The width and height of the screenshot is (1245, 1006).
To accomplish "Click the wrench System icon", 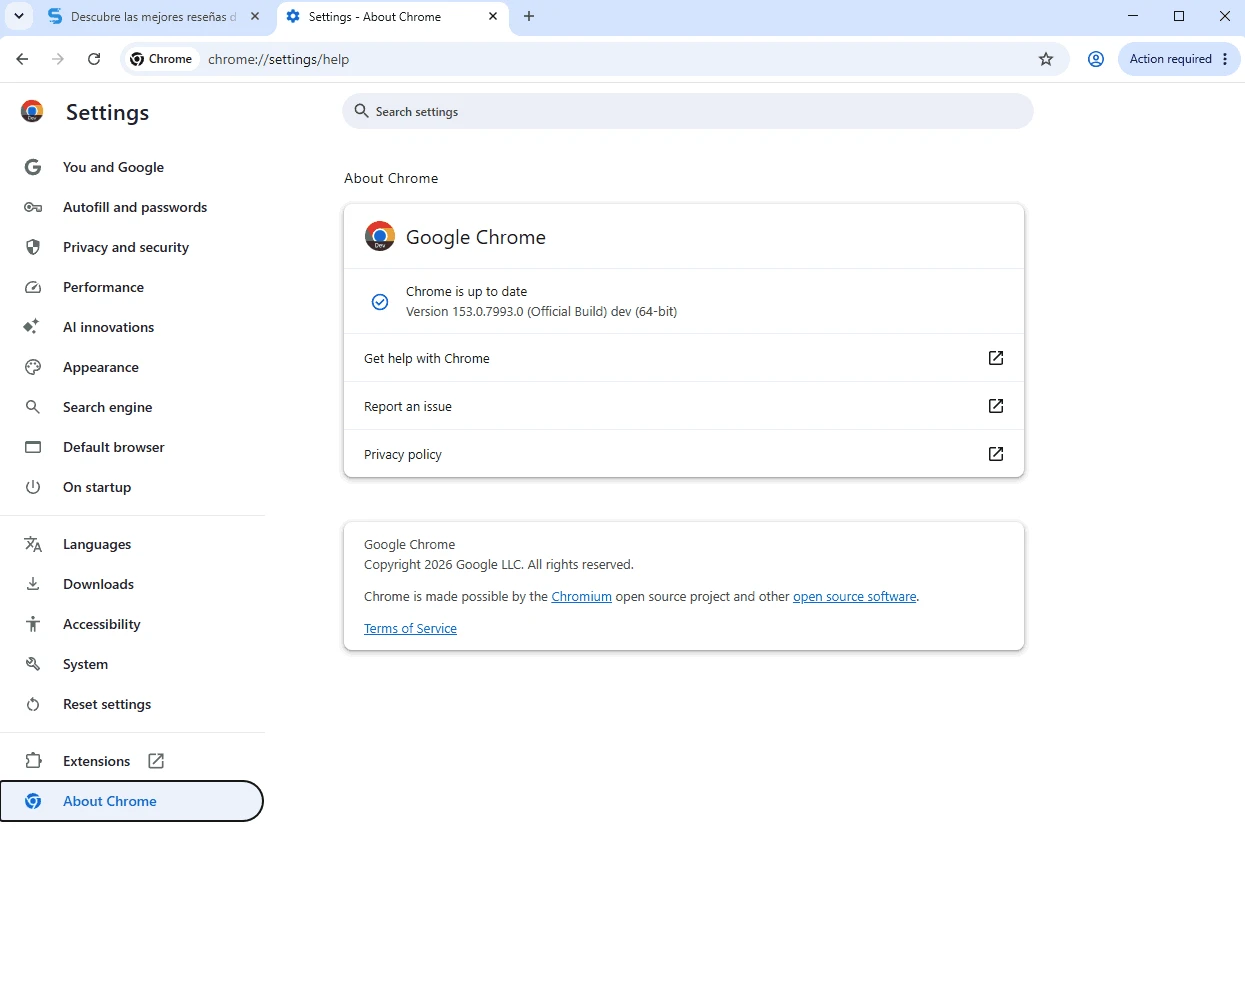I will pyautogui.click(x=33, y=664).
